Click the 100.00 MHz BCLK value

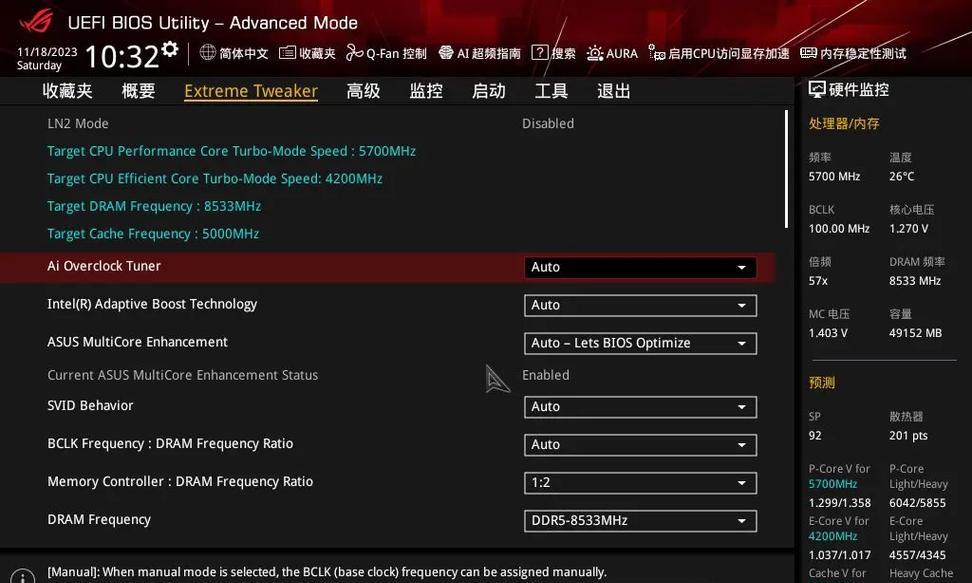tap(839, 228)
